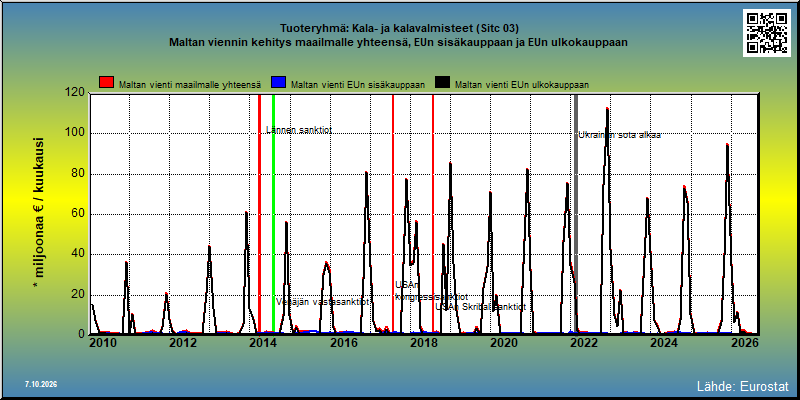Click the y-axis value 40
Screen dimensions: 800x400
(x=78, y=254)
